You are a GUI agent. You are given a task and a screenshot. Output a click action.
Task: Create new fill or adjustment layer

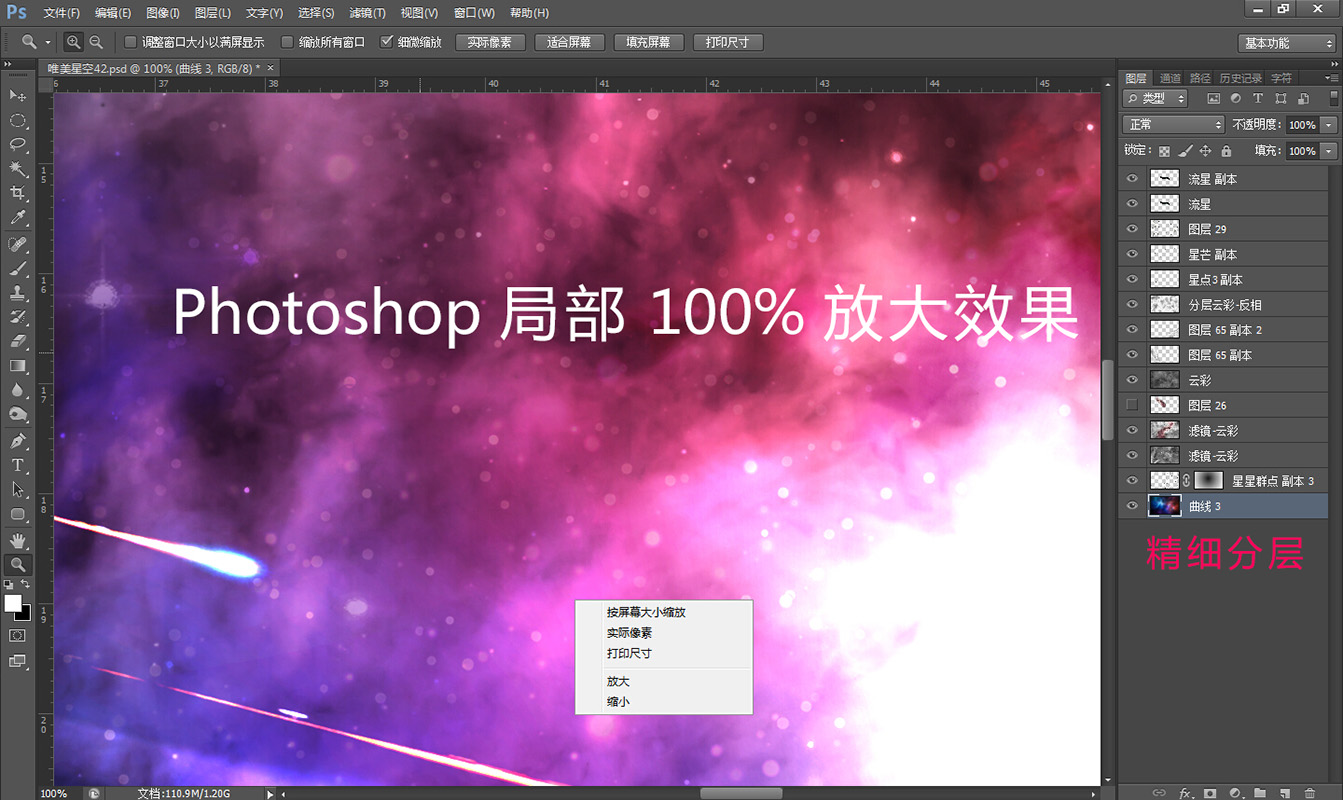point(1235,793)
